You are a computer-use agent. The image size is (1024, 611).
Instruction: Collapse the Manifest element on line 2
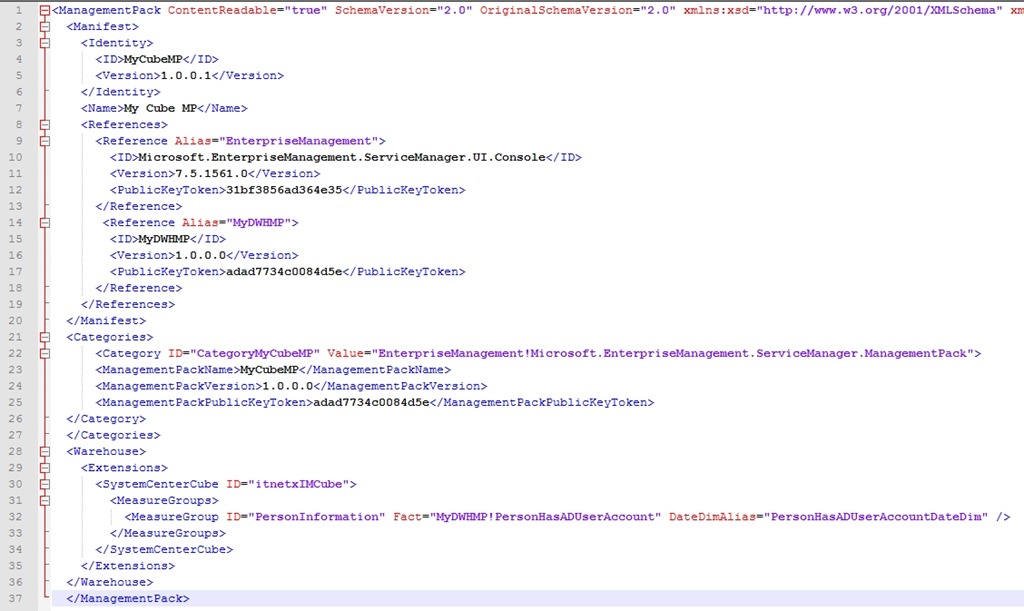pyautogui.click(x=44, y=27)
